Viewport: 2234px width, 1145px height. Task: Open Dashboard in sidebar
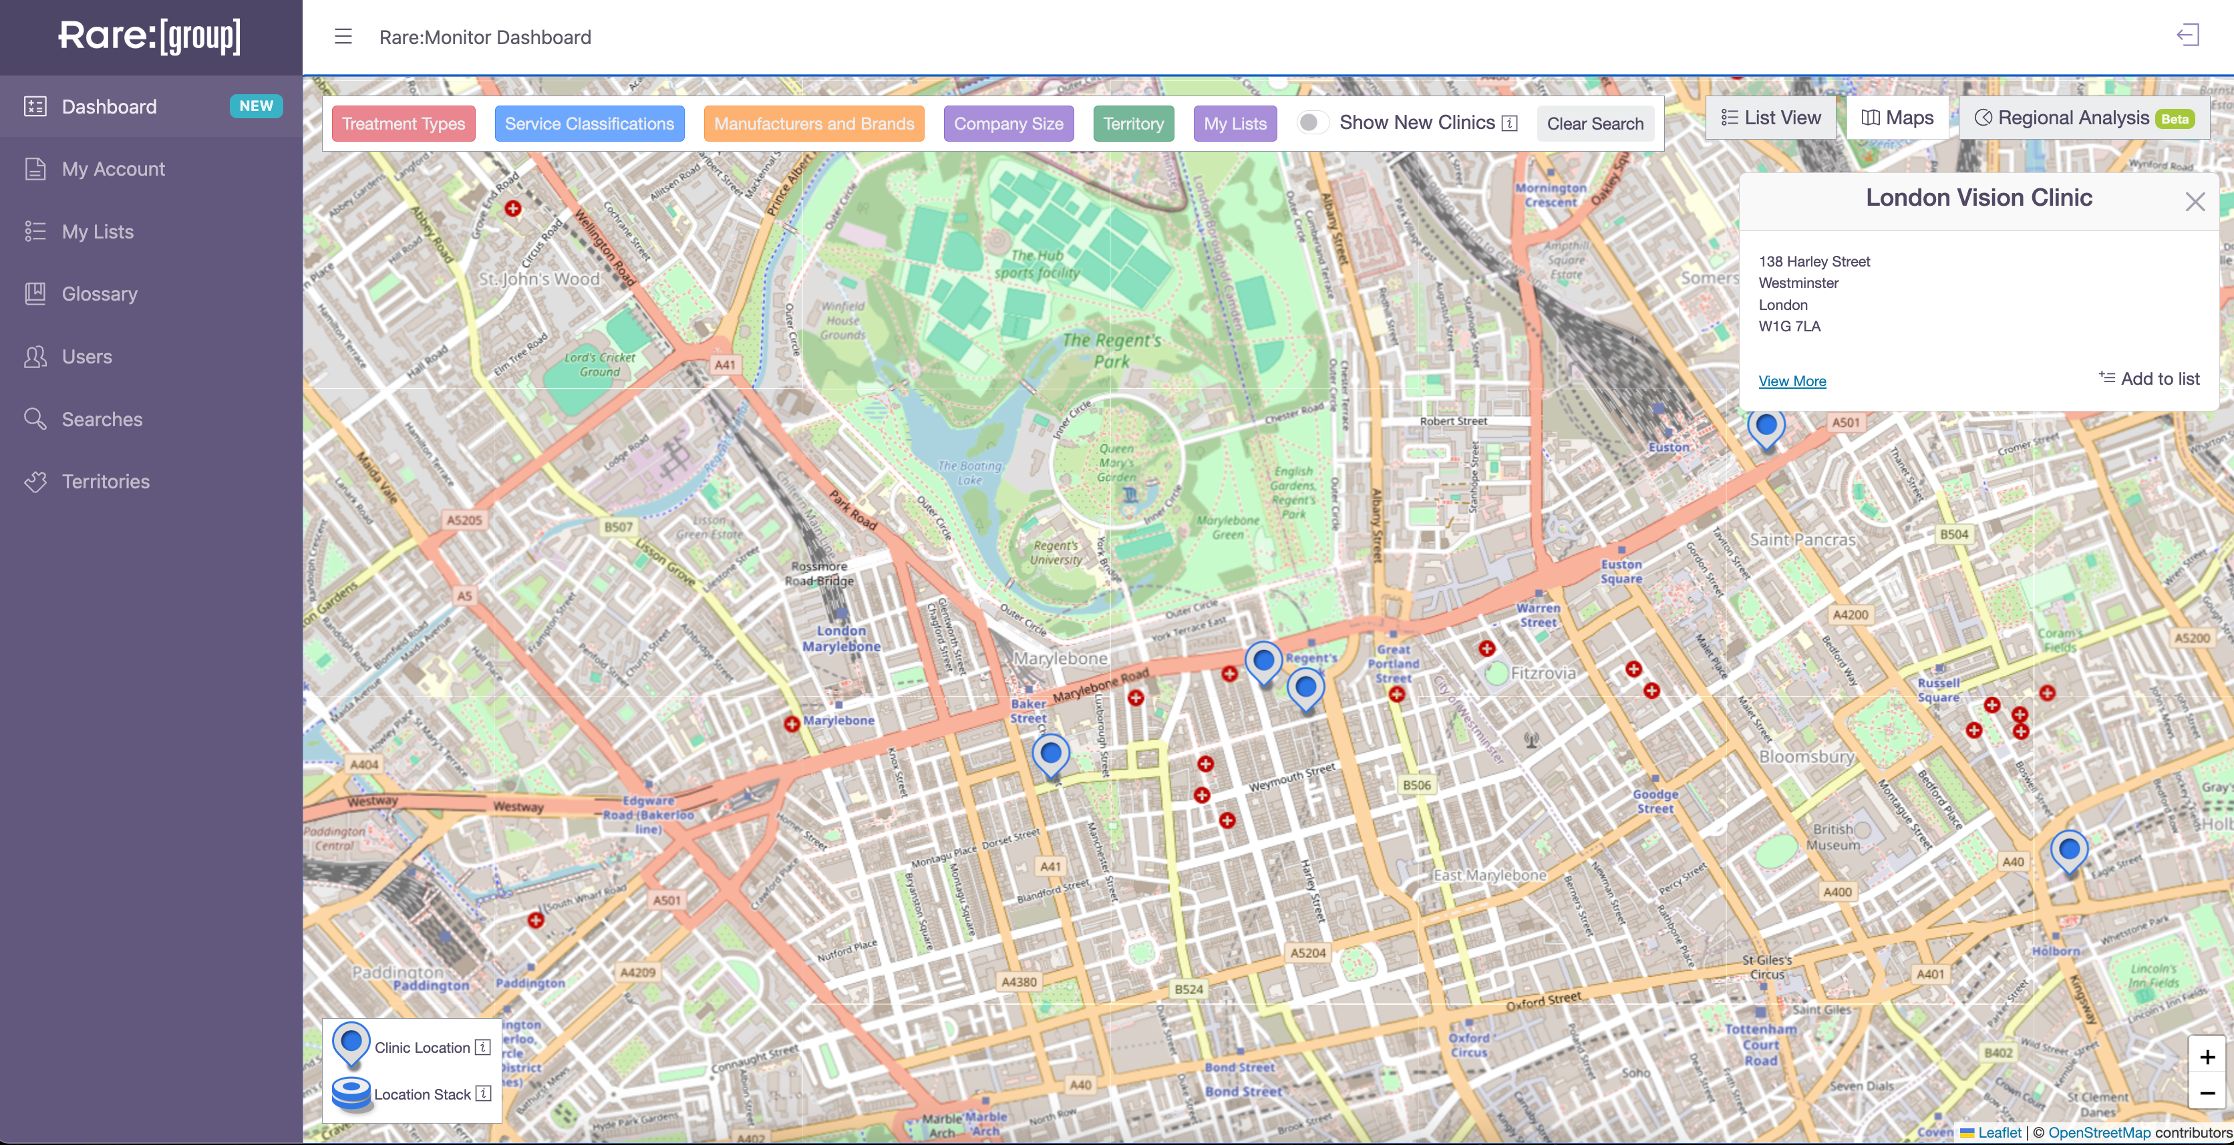pos(151,107)
